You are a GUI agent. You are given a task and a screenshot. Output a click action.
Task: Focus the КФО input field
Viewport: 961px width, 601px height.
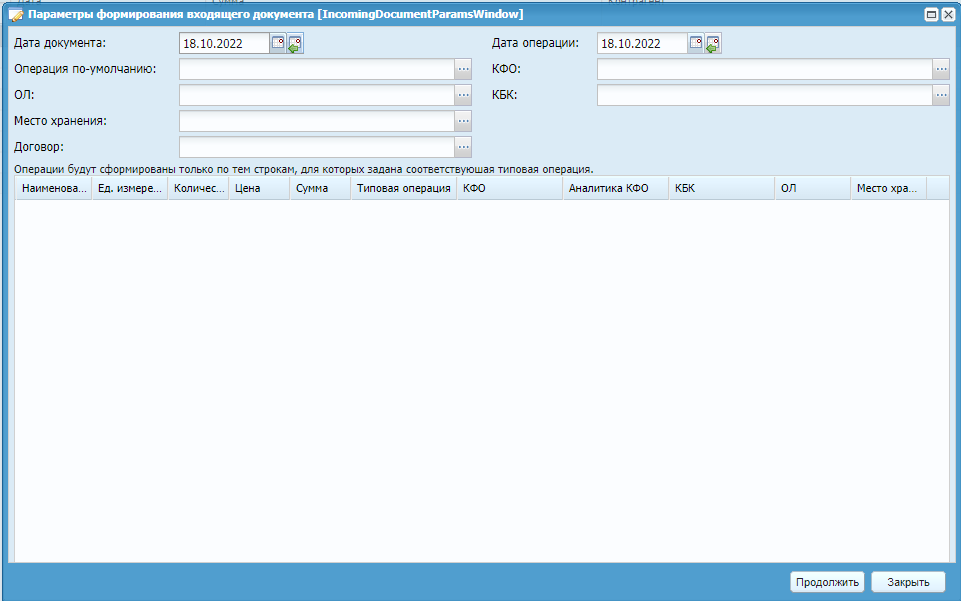765,69
